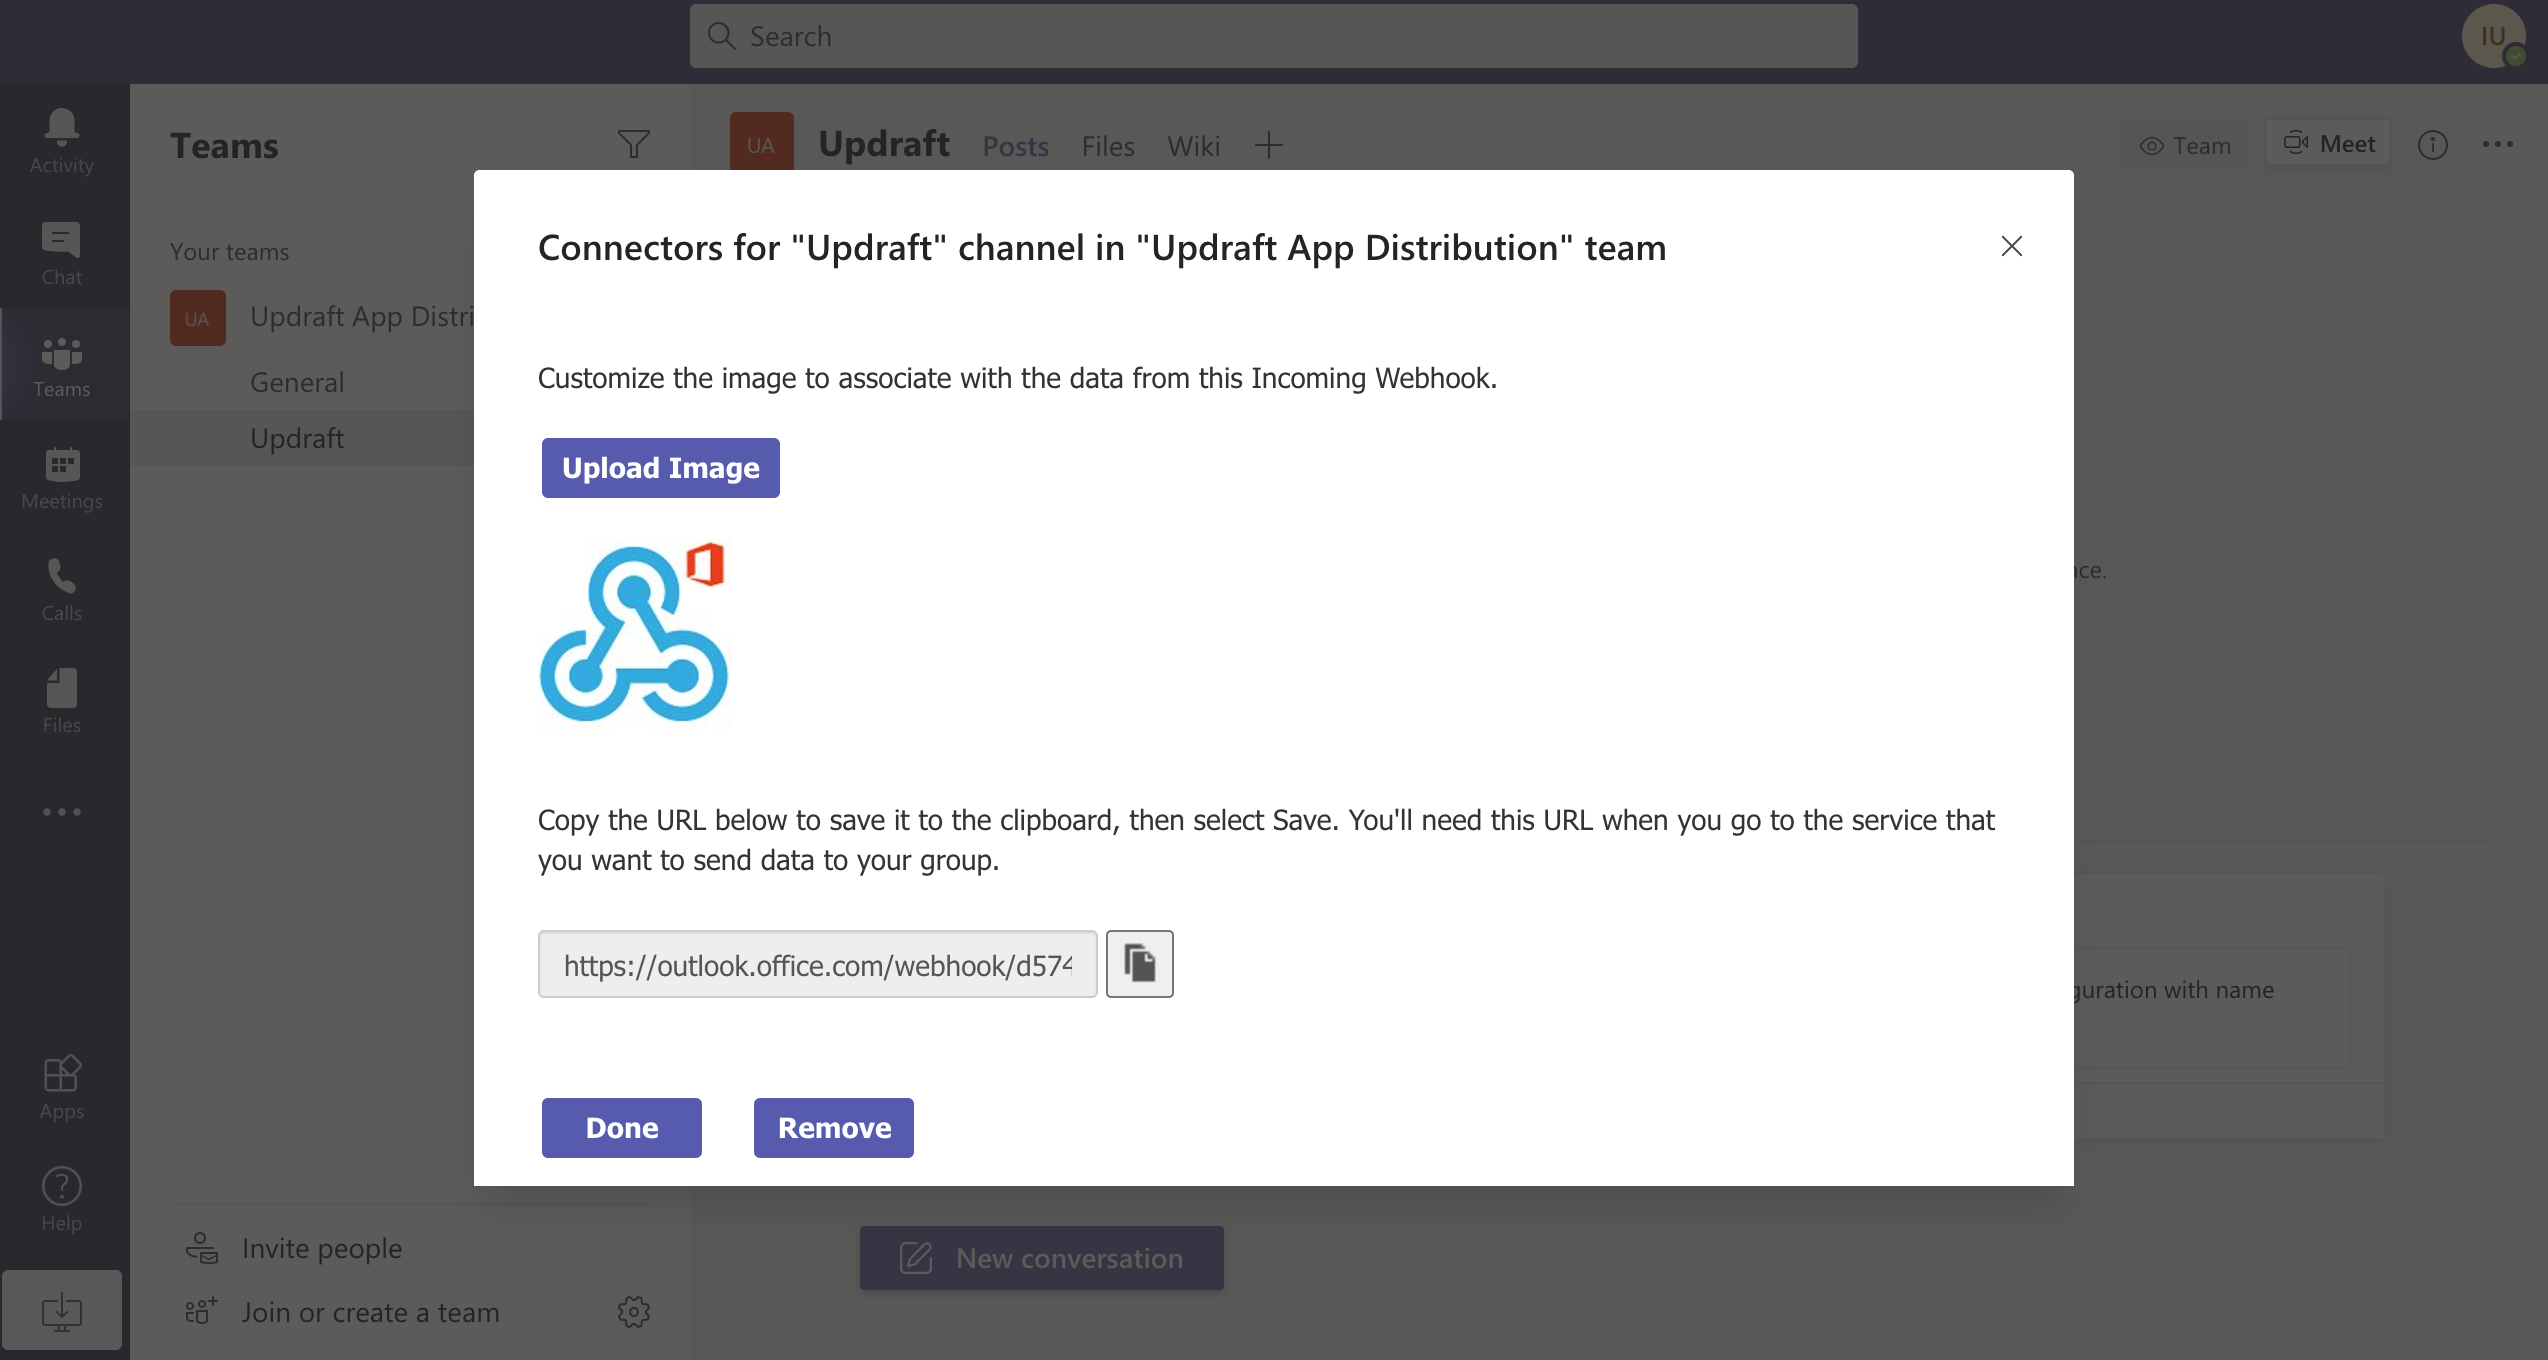2548x1360 pixels.
Task: Click the Team visibility button
Action: pyautogui.click(x=2184, y=145)
